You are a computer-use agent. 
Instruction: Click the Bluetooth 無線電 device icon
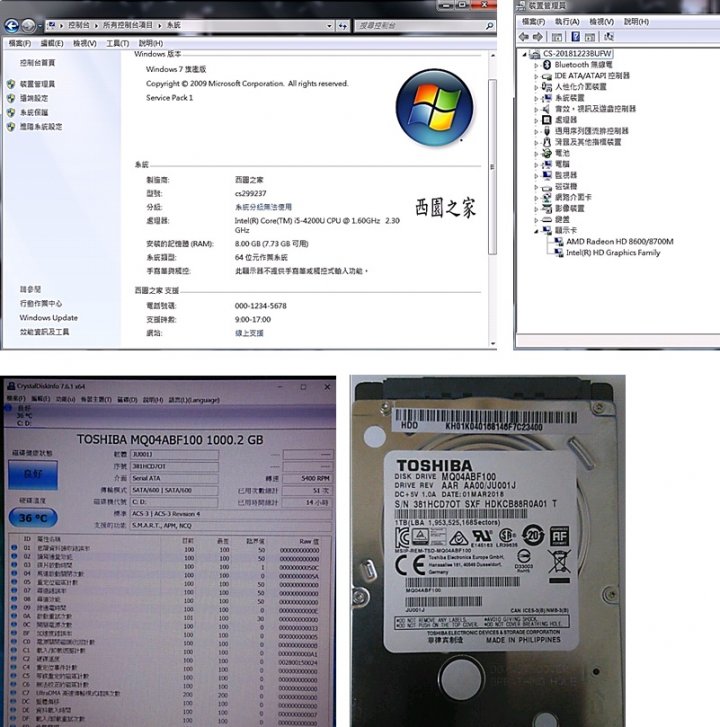pos(547,64)
